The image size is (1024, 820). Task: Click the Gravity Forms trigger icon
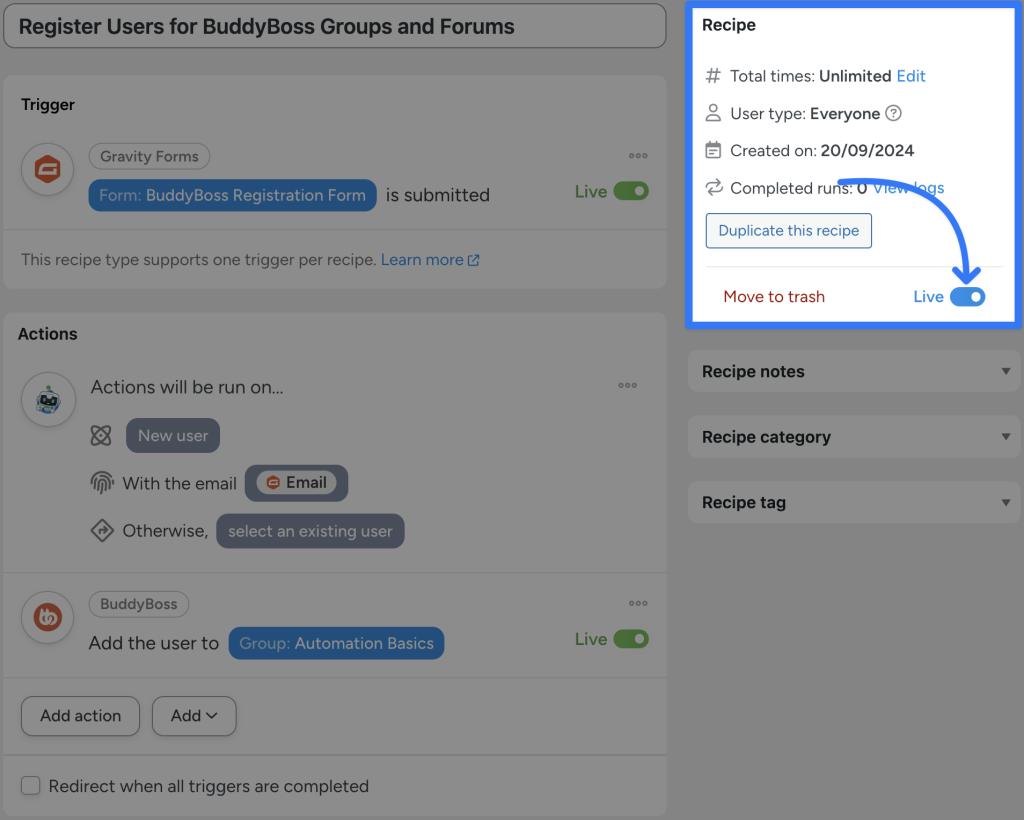click(x=47, y=169)
